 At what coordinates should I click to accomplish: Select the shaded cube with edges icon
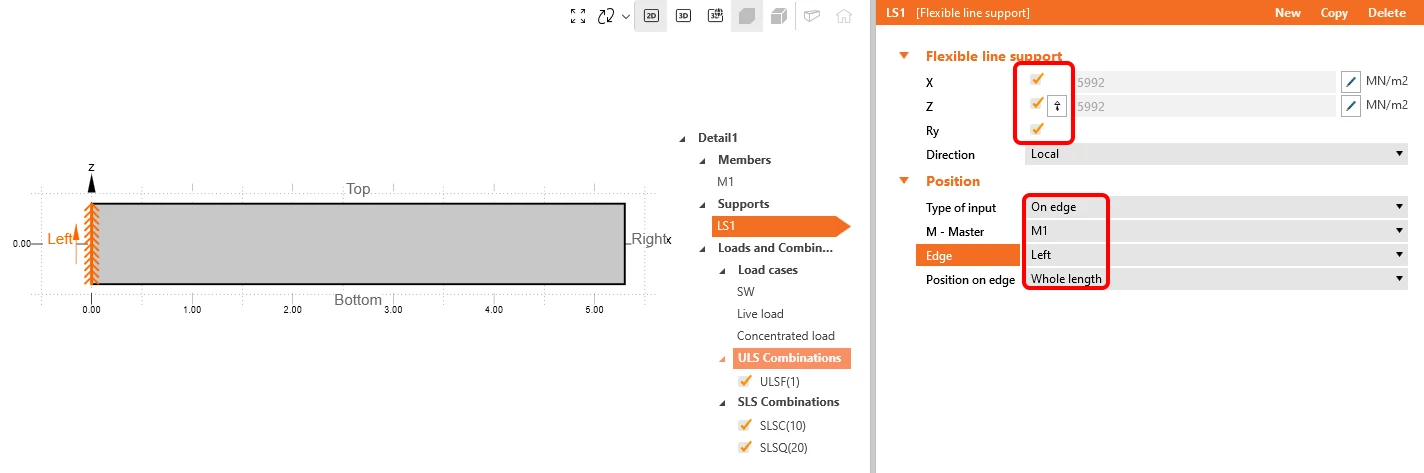[x=779, y=16]
